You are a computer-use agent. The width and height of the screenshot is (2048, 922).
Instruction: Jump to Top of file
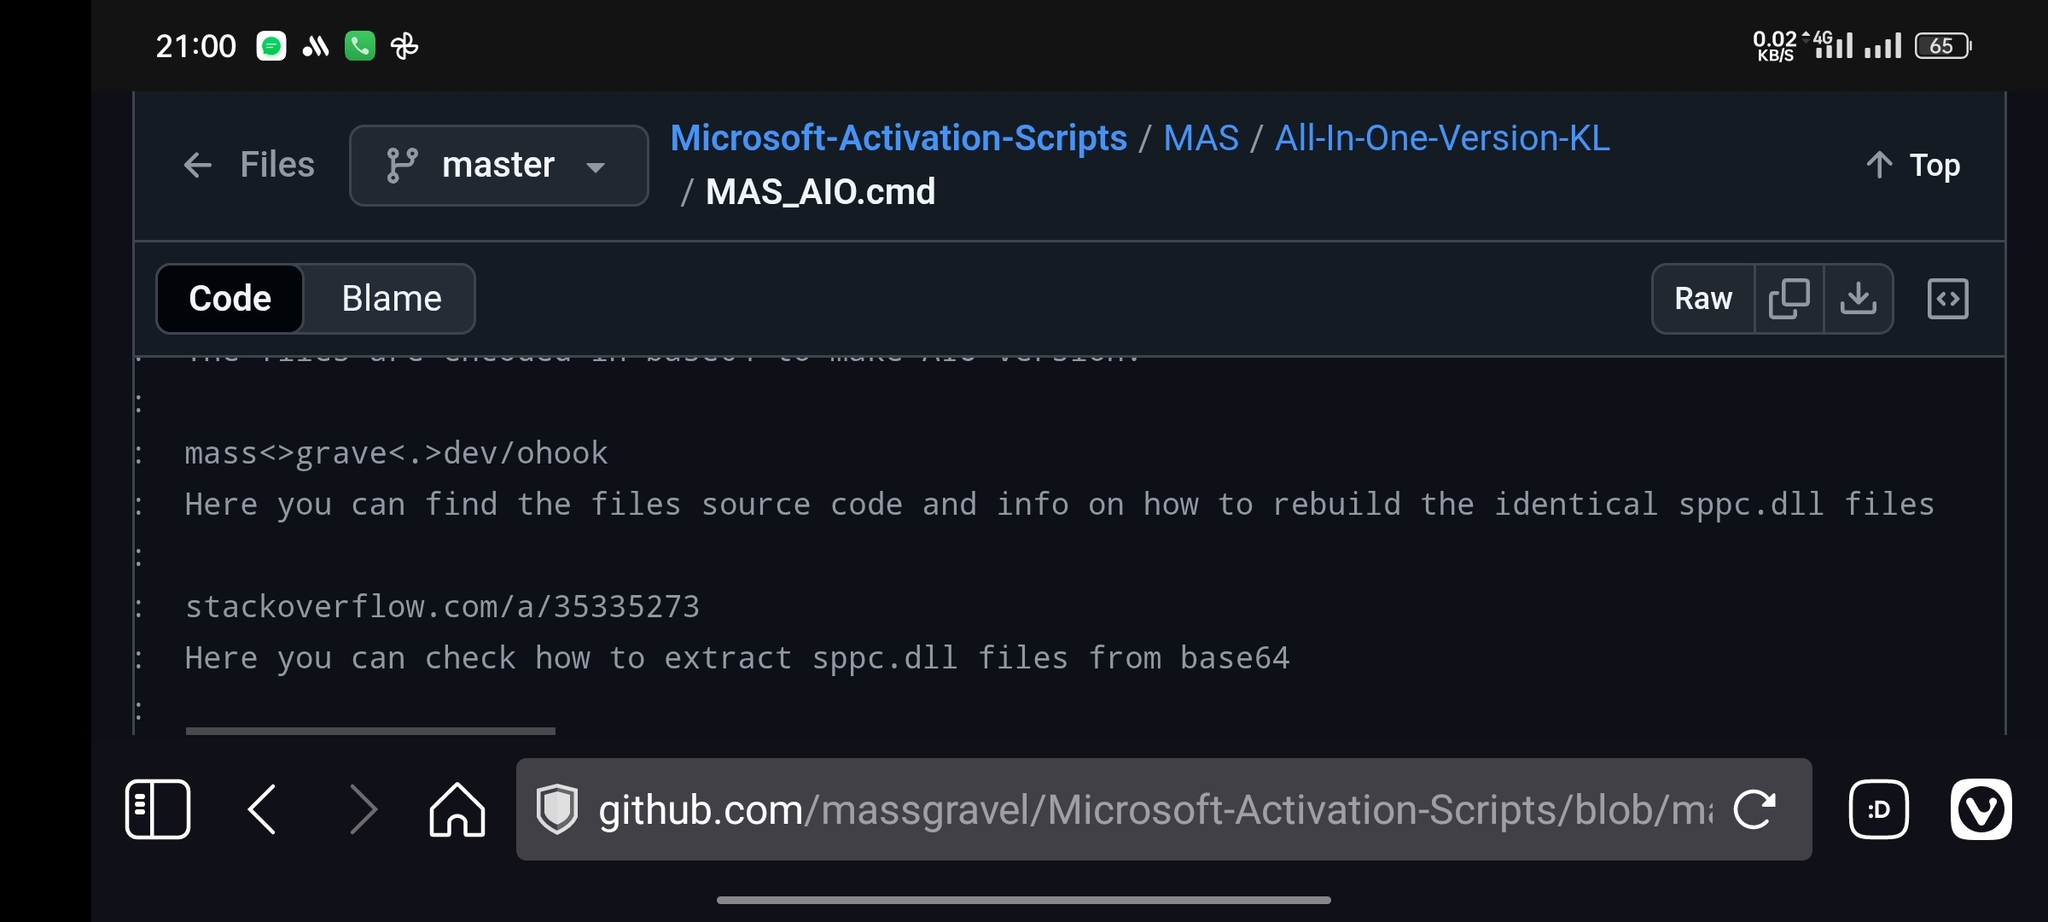(x=1913, y=165)
